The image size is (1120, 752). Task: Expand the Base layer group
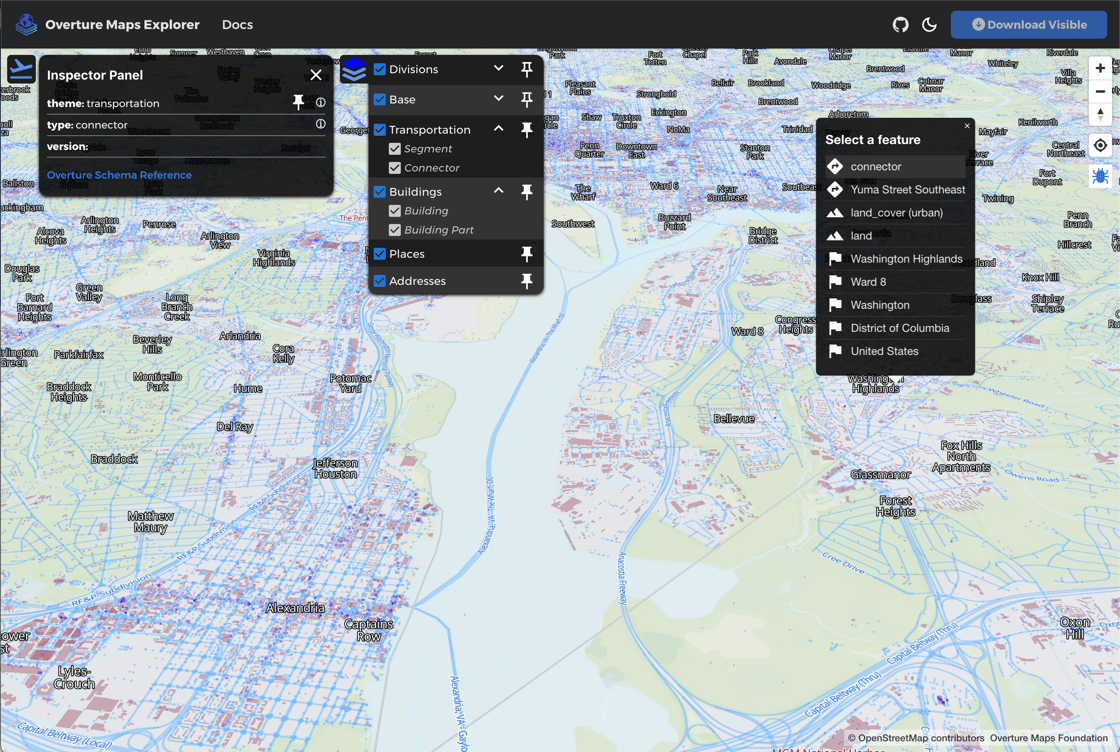pos(499,99)
